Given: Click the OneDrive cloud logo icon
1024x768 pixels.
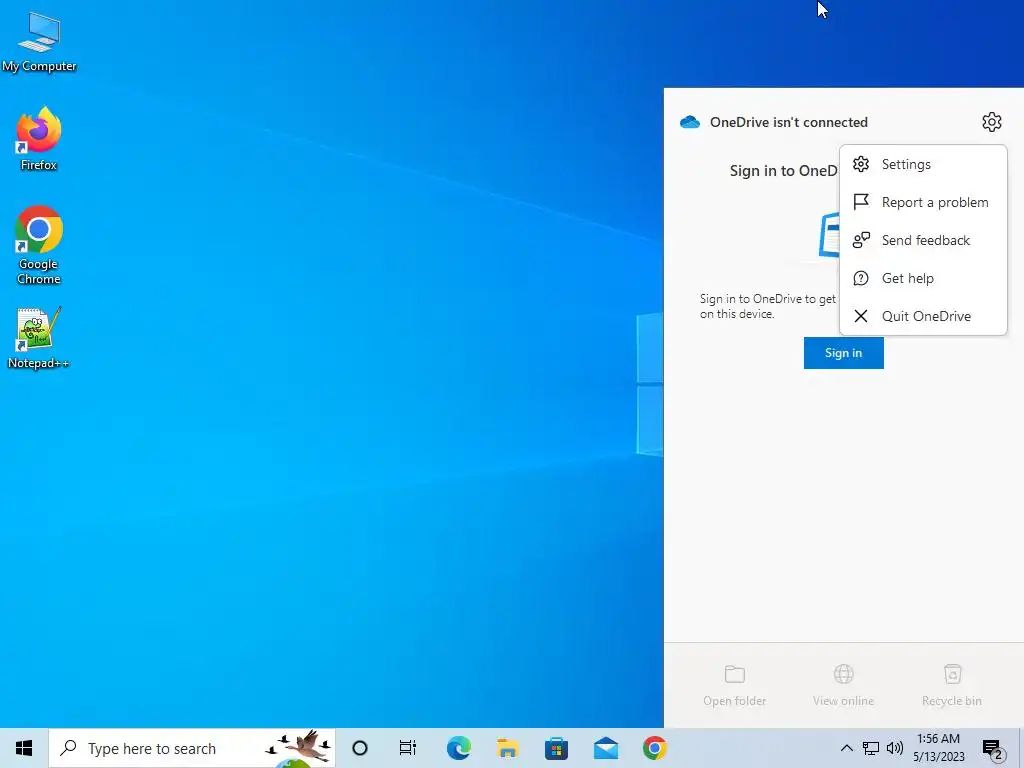Looking at the screenshot, I should [690, 122].
